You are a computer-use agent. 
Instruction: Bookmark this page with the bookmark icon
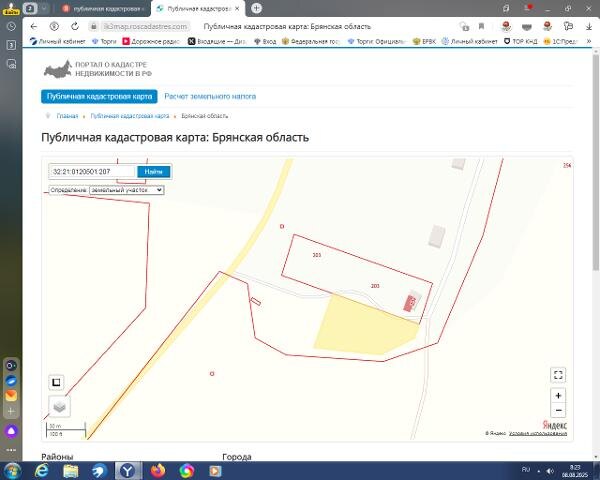coord(481,26)
